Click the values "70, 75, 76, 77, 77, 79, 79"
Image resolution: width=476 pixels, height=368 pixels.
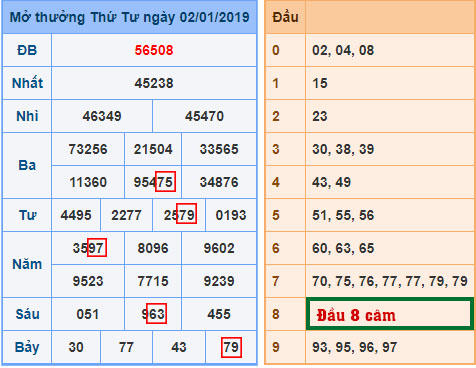coord(390,282)
